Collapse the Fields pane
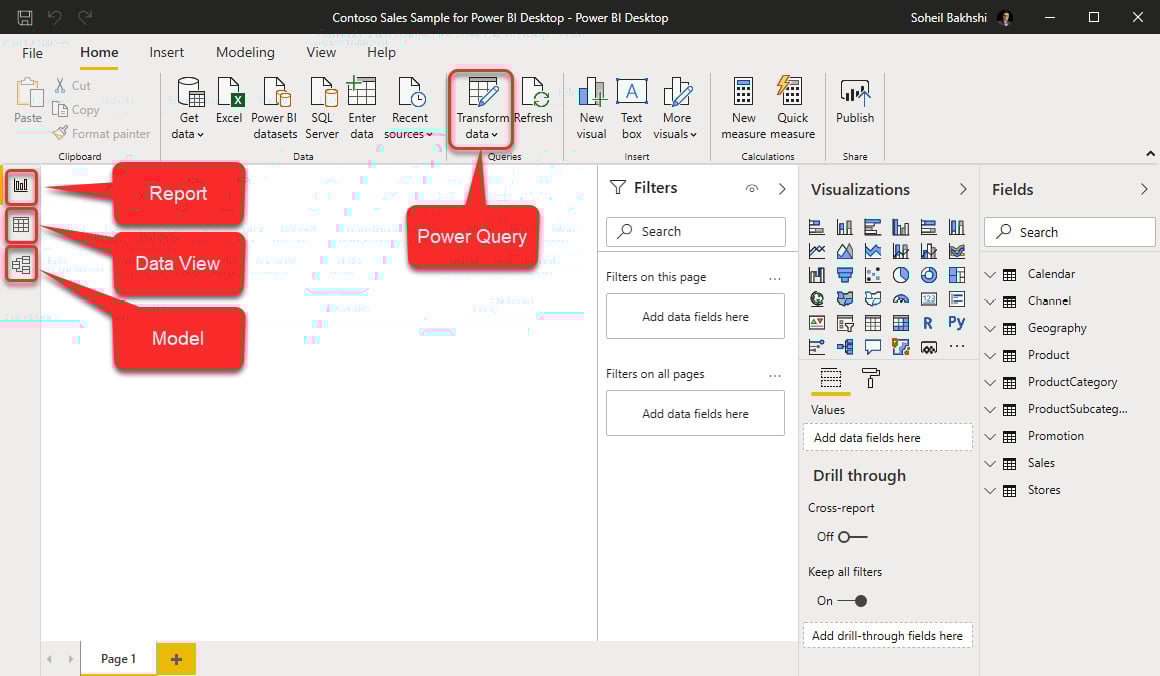1160x676 pixels. pyautogui.click(x=1144, y=189)
